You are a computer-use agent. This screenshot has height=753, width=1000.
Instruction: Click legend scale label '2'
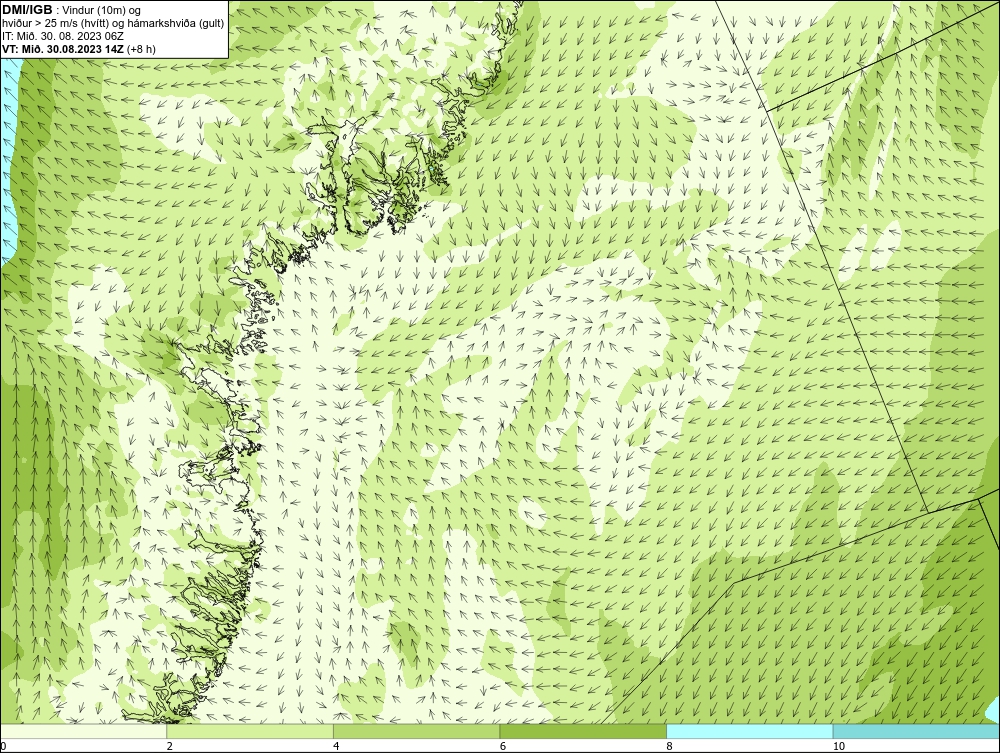coord(169,746)
